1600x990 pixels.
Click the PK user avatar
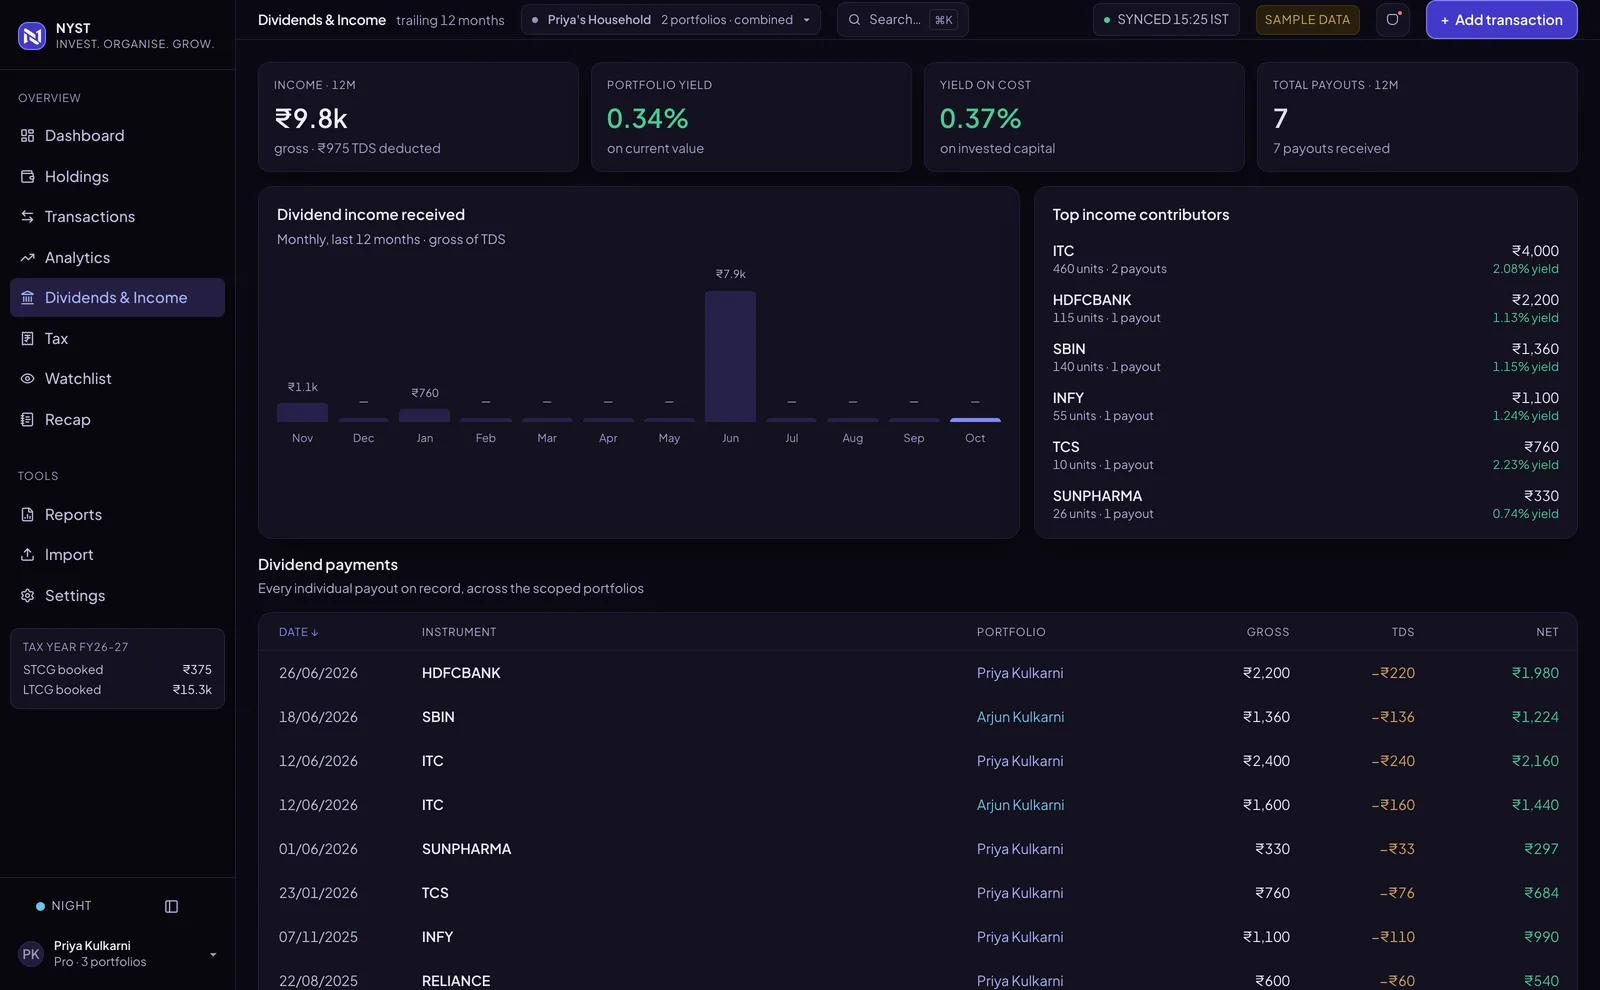pos(31,954)
